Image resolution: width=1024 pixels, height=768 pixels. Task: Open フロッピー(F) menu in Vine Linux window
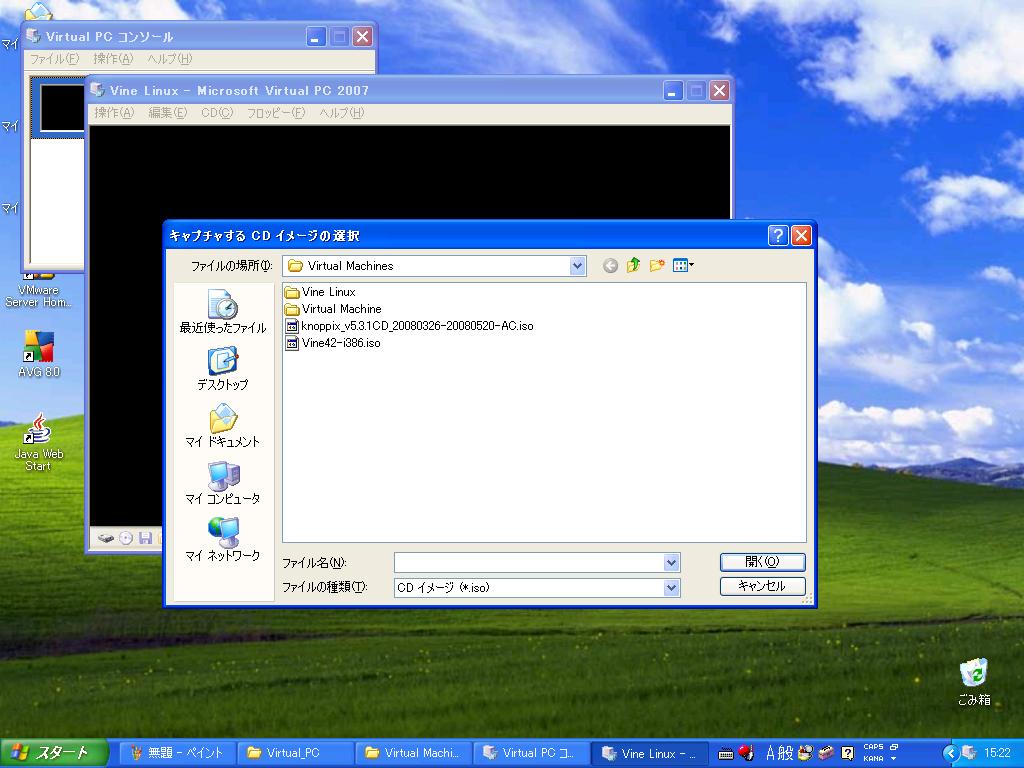click(276, 113)
